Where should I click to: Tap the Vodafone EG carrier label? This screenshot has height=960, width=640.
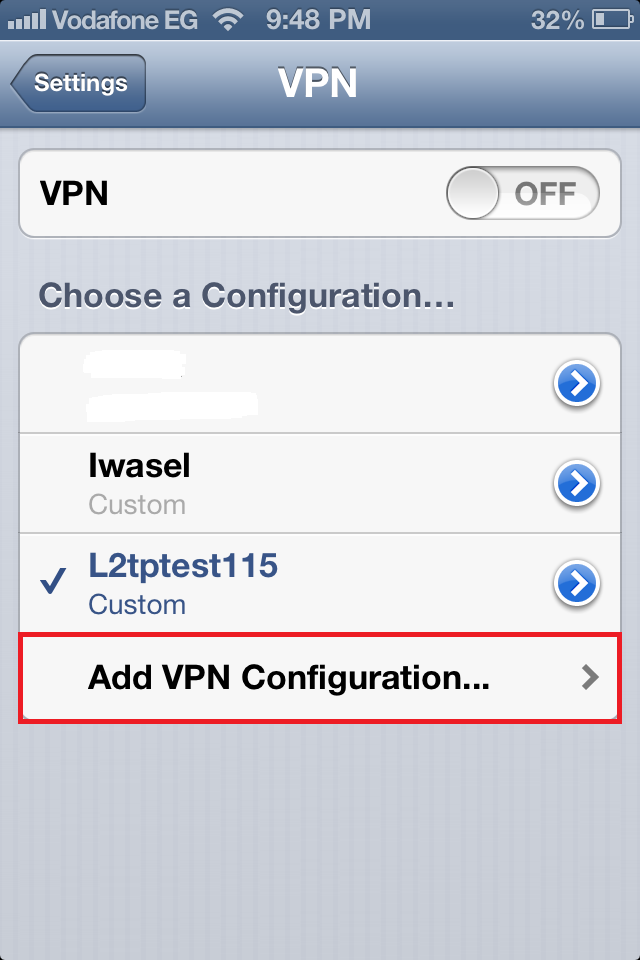point(126,20)
